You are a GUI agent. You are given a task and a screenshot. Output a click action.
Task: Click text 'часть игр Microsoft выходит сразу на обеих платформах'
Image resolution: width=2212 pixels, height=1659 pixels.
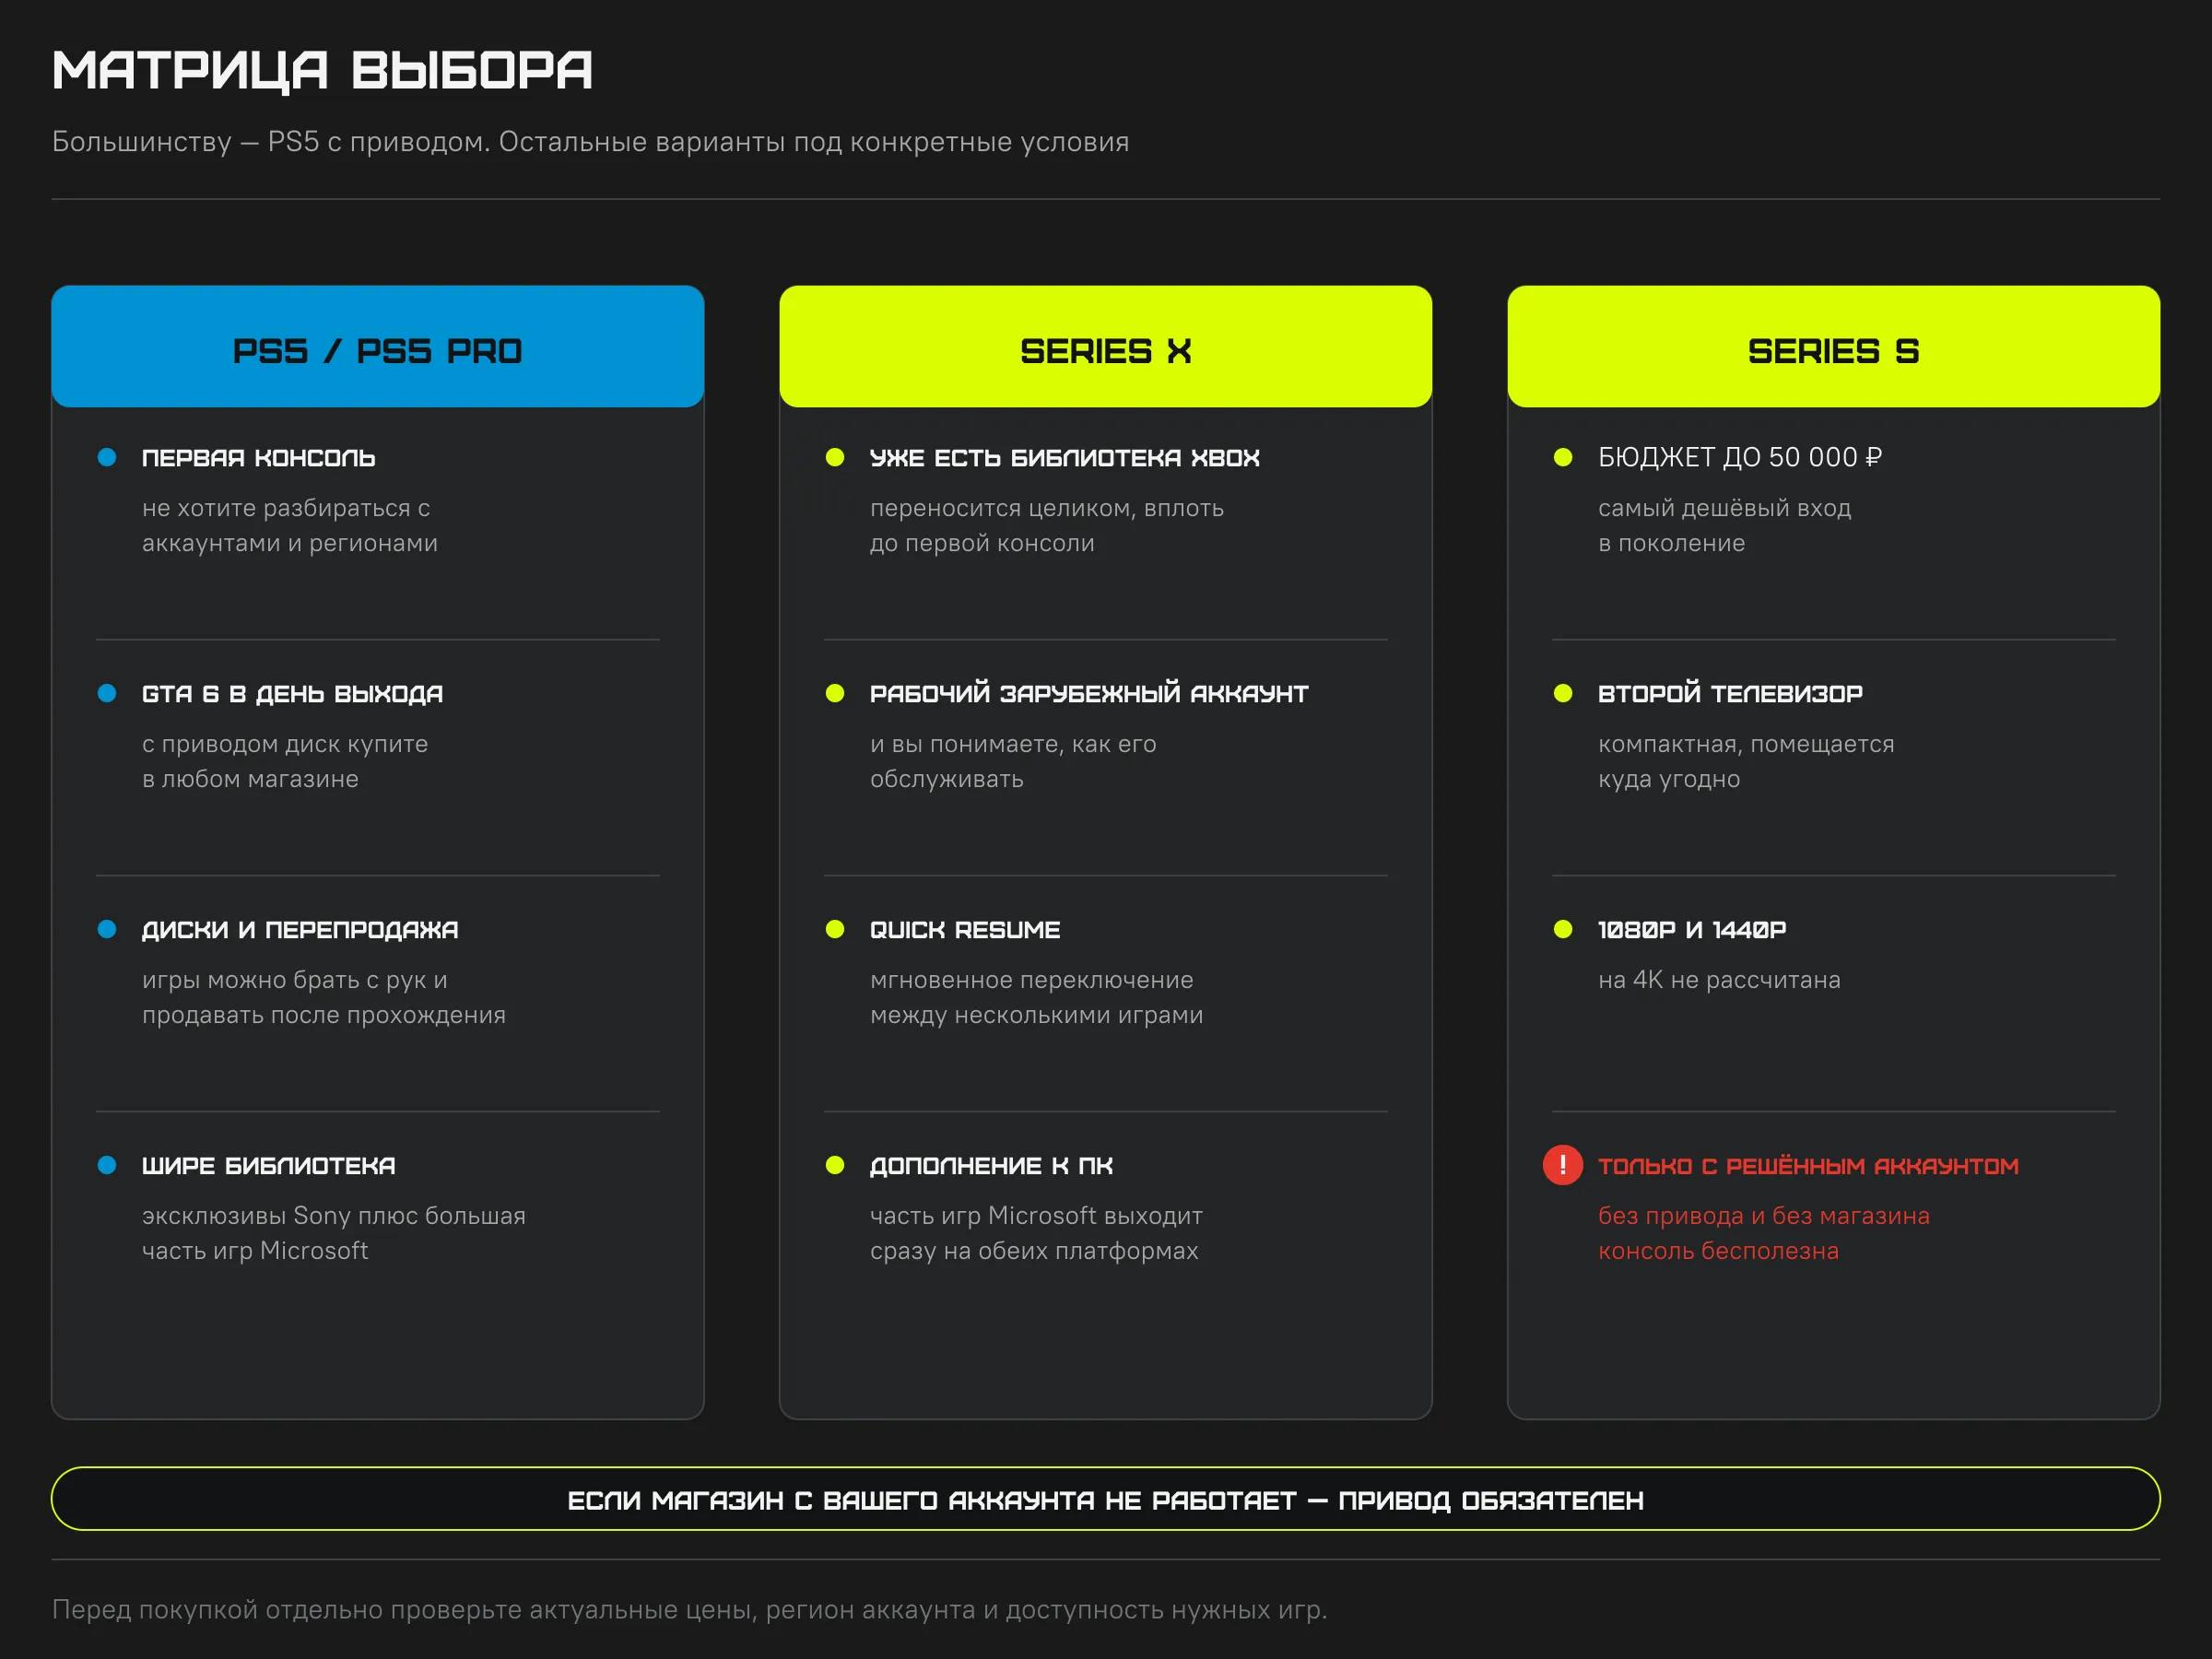[x=1037, y=1234]
